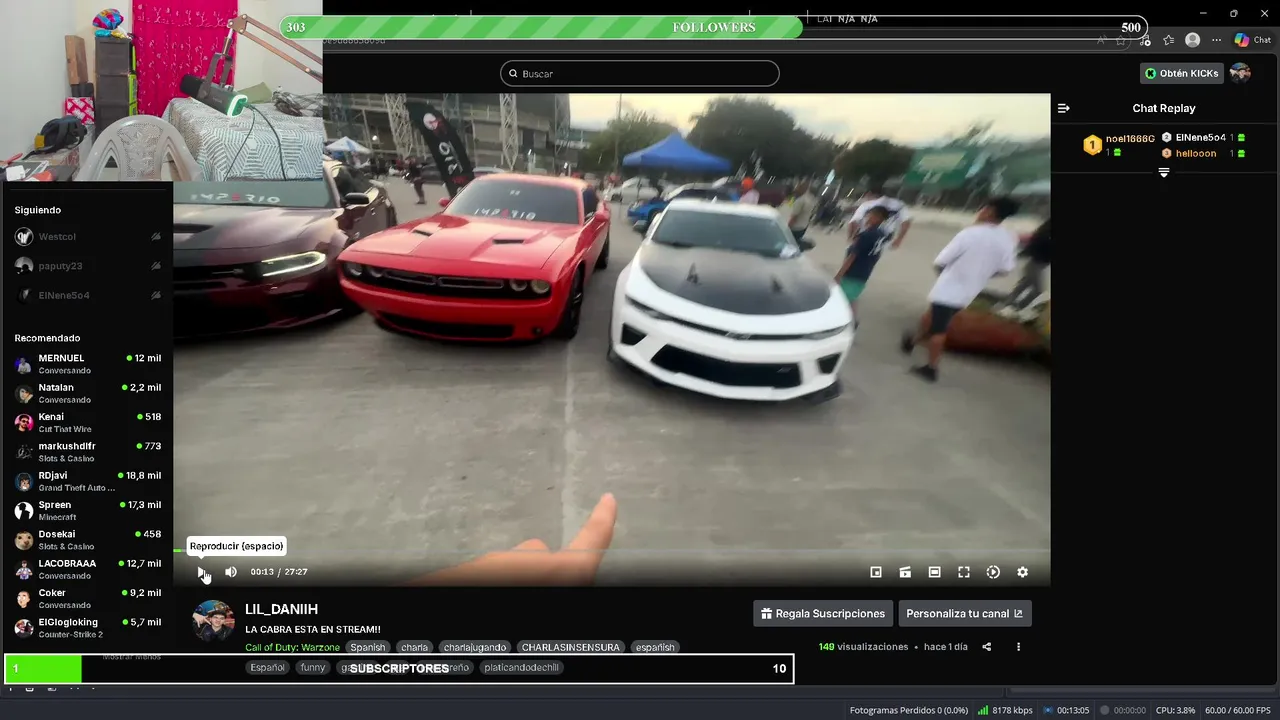1280x720 pixels.
Task: Click the play video button
Action: pos(201,572)
